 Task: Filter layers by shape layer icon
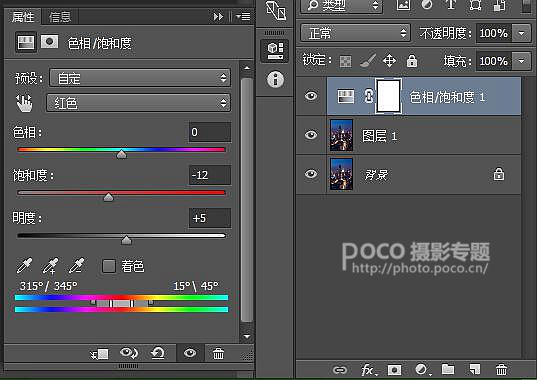475,5
